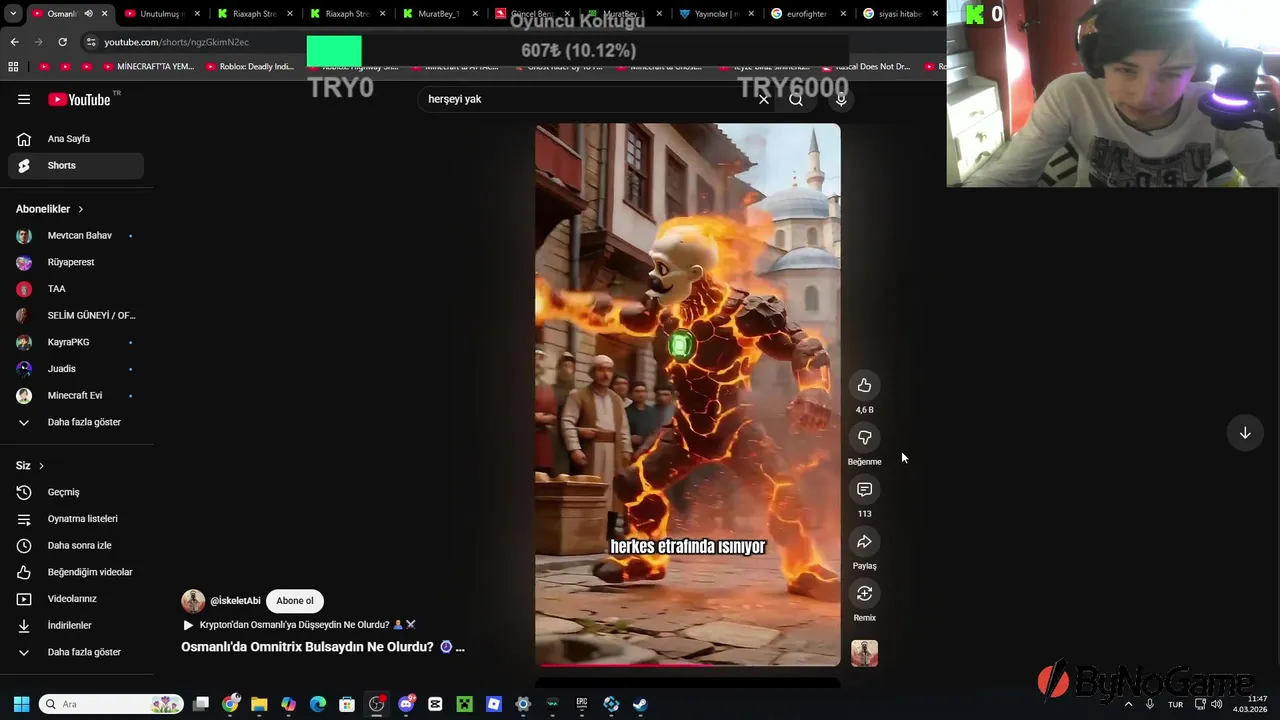Open Roblox: Deadly Indi bookmark
The width and height of the screenshot is (1280, 720).
(x=250, y=67)
